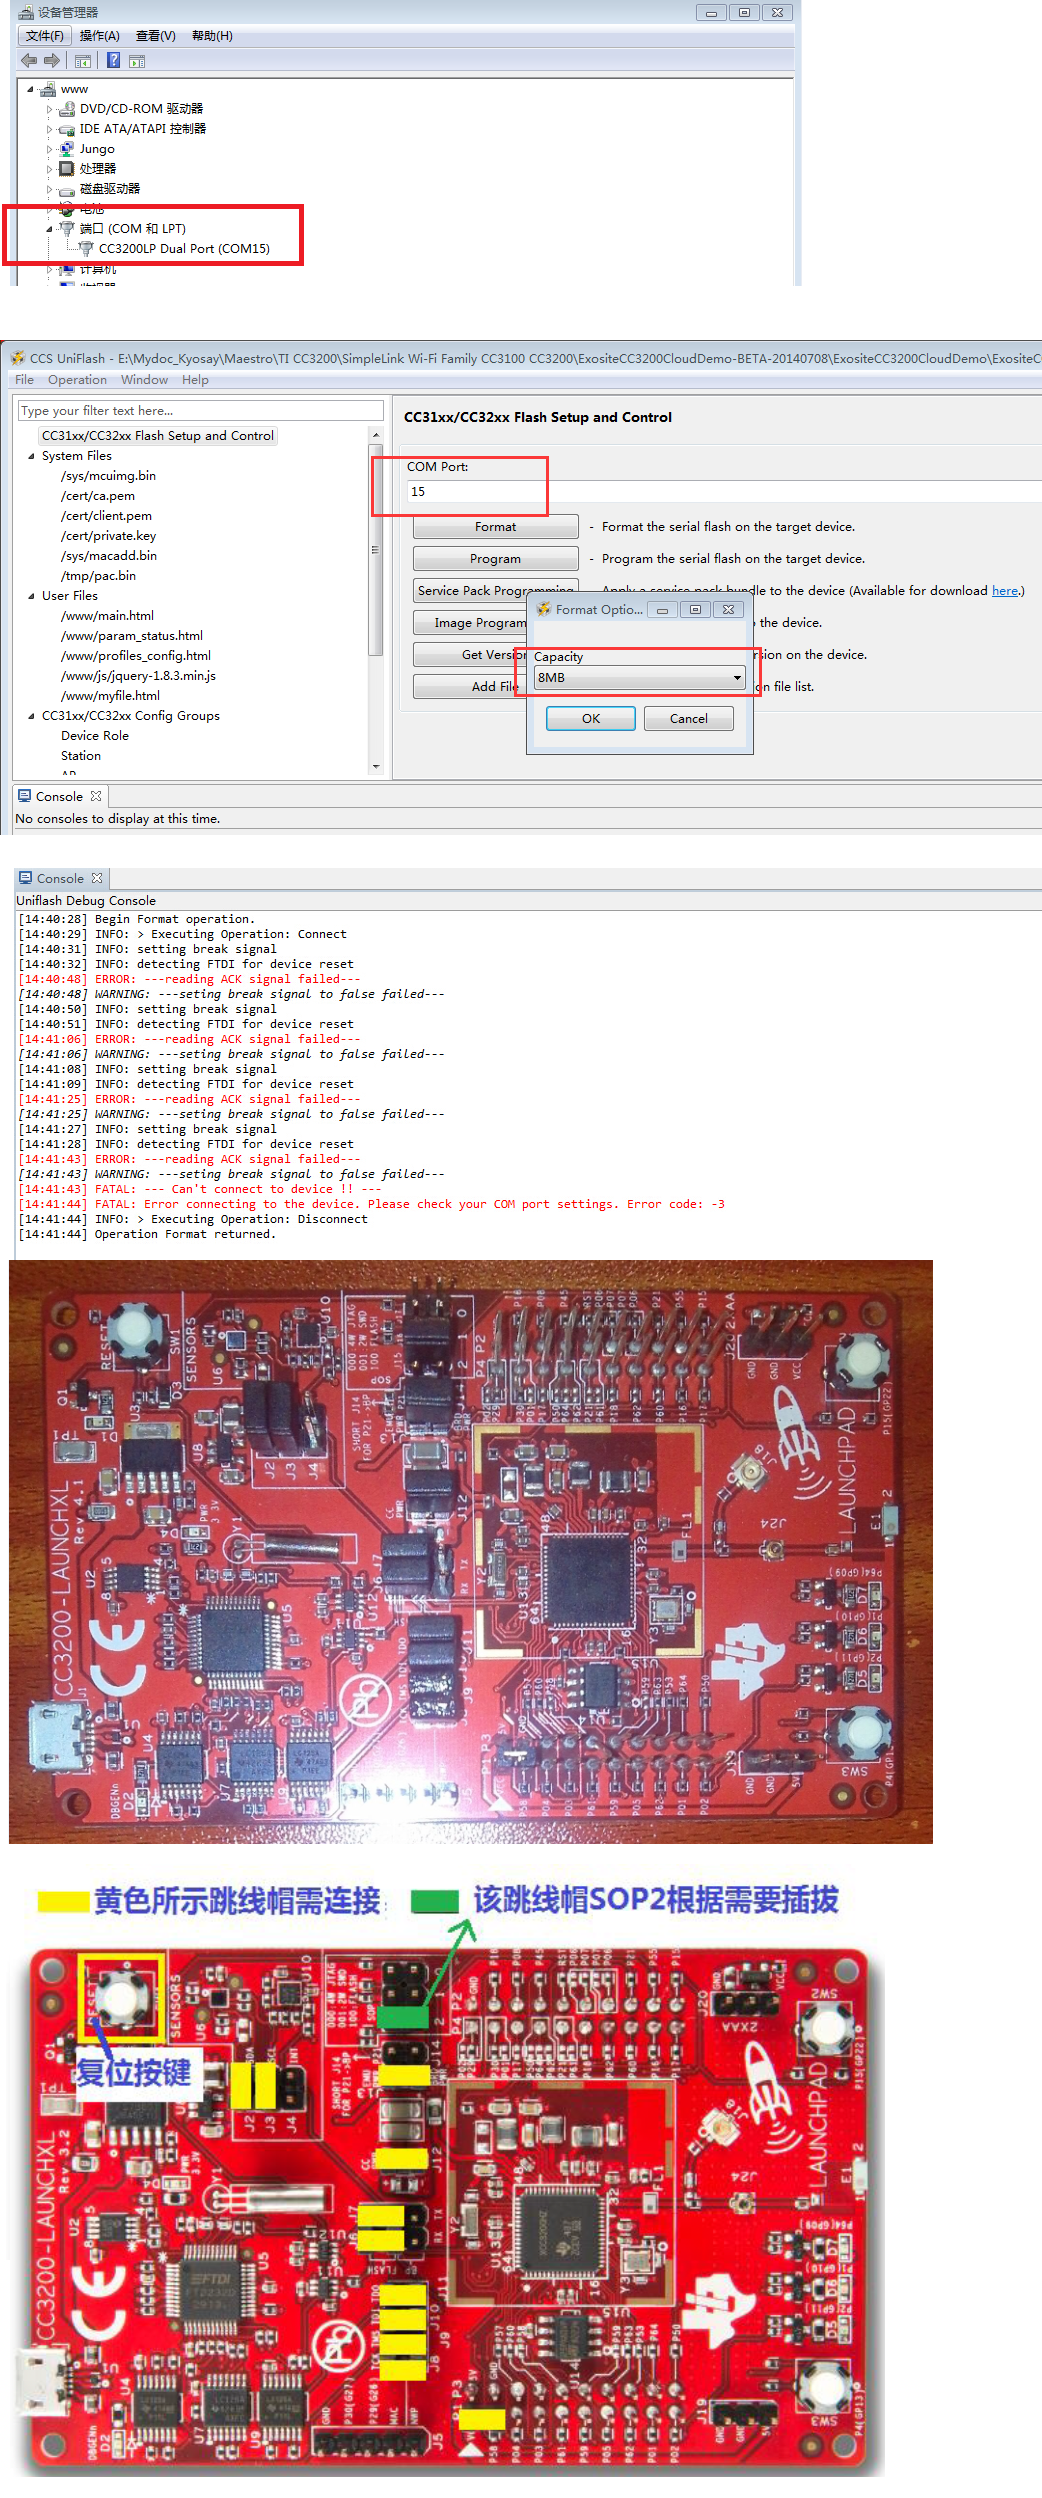Select /www/myfile.html under User Files
Screen dimensions: 1042x2498
coord(110,696)
